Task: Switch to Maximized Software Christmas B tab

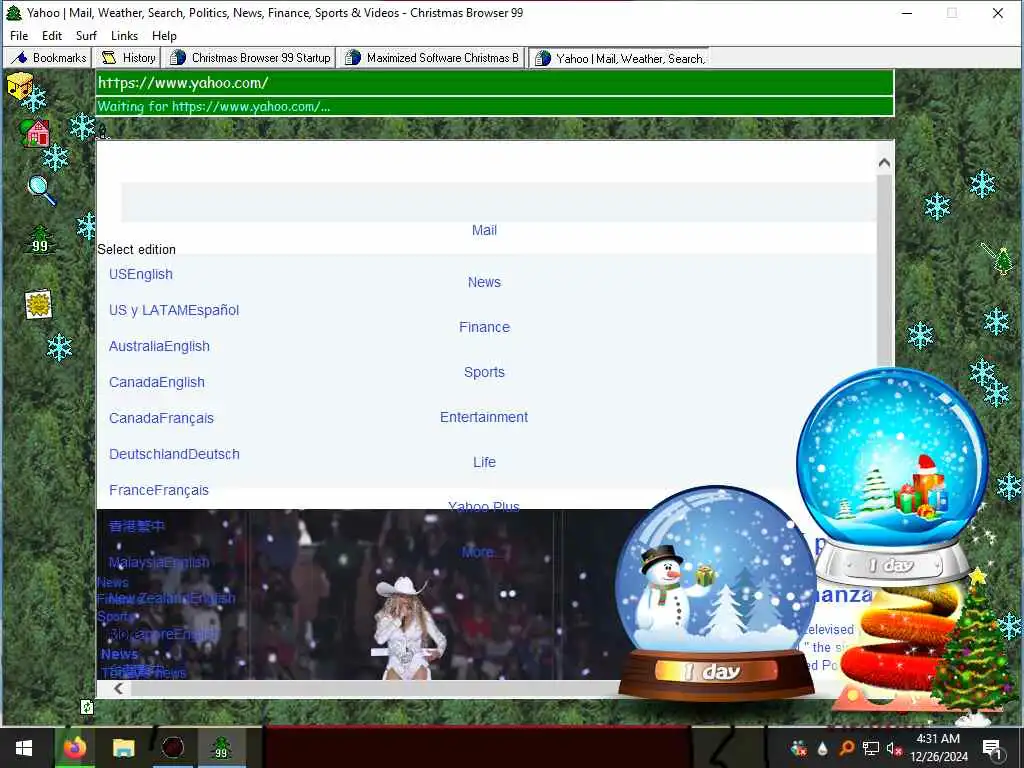Action: [432, 57]
